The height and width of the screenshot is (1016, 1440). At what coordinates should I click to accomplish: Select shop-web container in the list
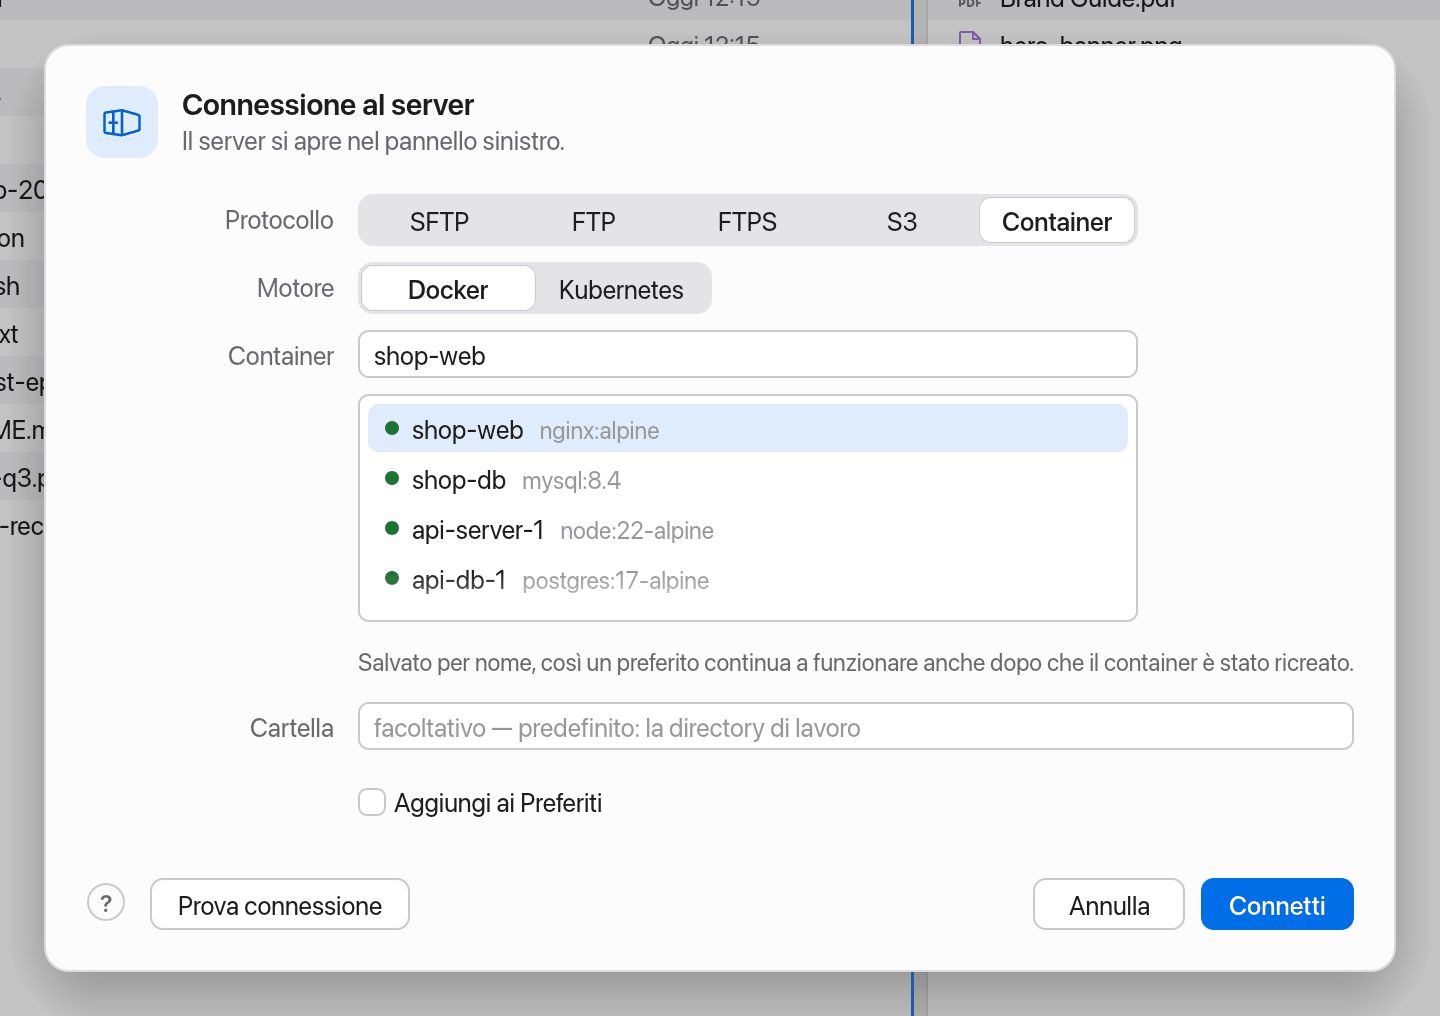748,429
